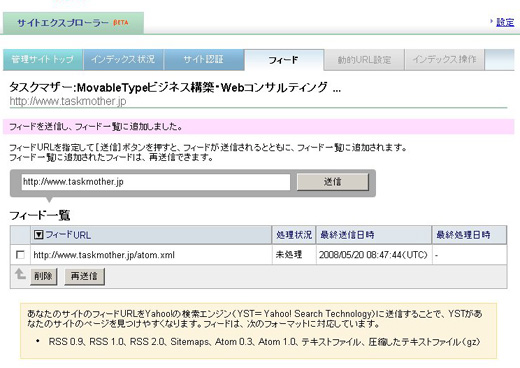Image resolution: width=520 pixels, height=368 pixels.
Task: Click the Site Explorer BETA logo
Action: pyautogui.click(x=73, y=23)
